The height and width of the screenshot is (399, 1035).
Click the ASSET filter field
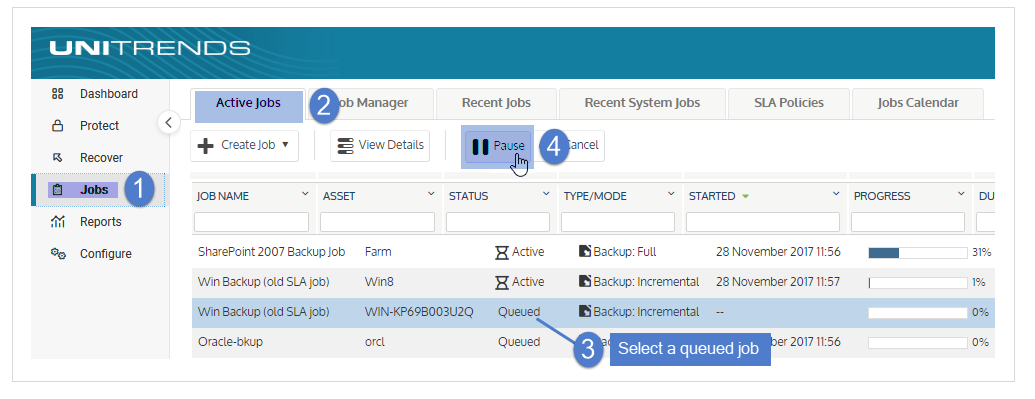pyautogui.click(x=378, y=221)
